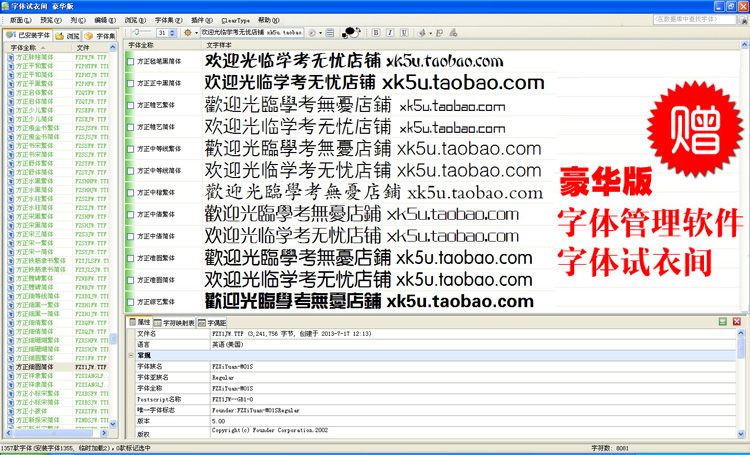Viewport: 750px width, 455px height.
Task: Open the 编辑 menu
Action: [x=105, y=20]
